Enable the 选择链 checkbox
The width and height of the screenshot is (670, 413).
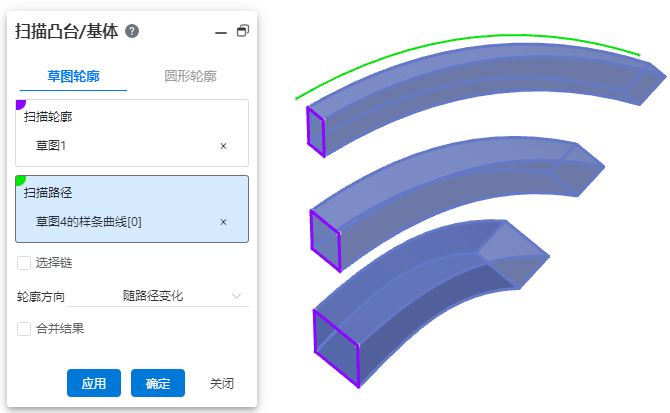(24, 263)
